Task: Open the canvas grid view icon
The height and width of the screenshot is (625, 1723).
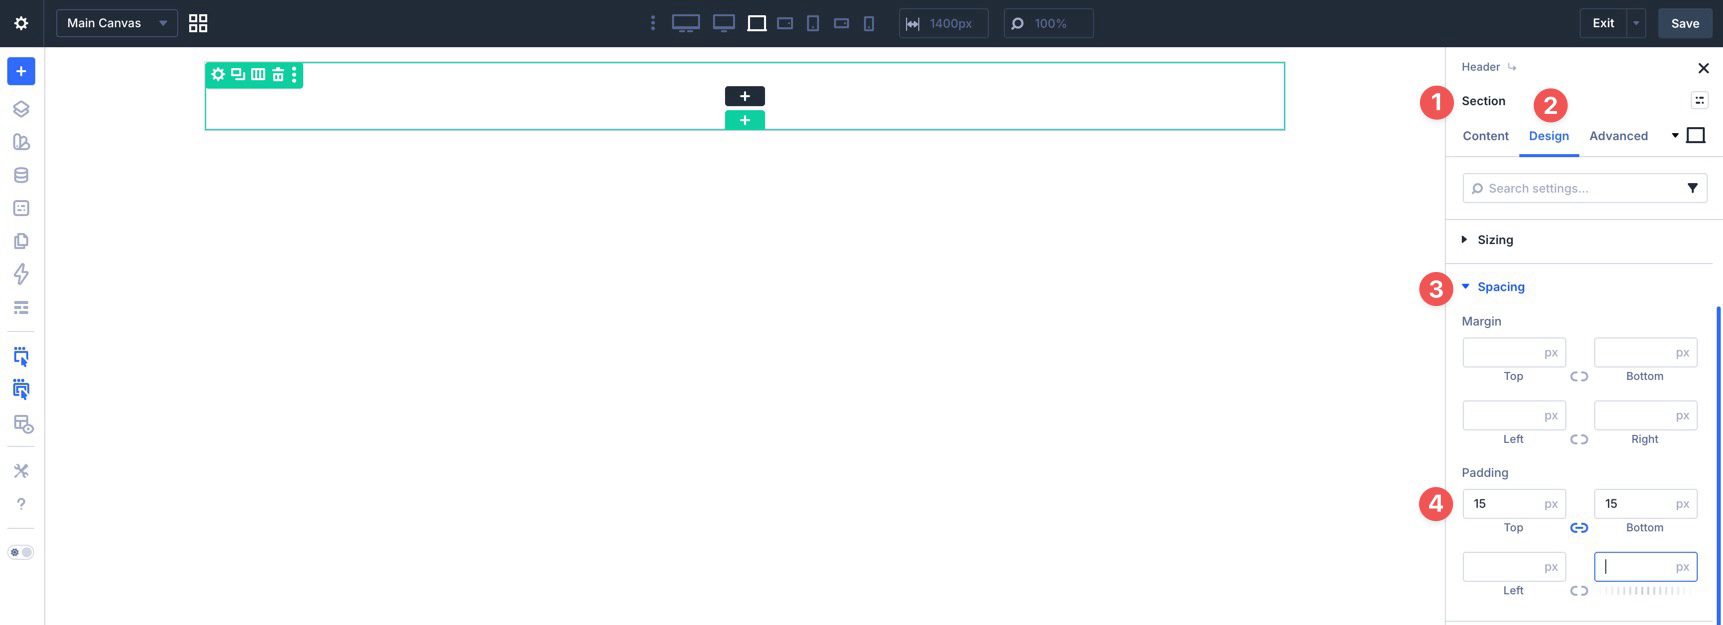Action: (x=198, y=23)
